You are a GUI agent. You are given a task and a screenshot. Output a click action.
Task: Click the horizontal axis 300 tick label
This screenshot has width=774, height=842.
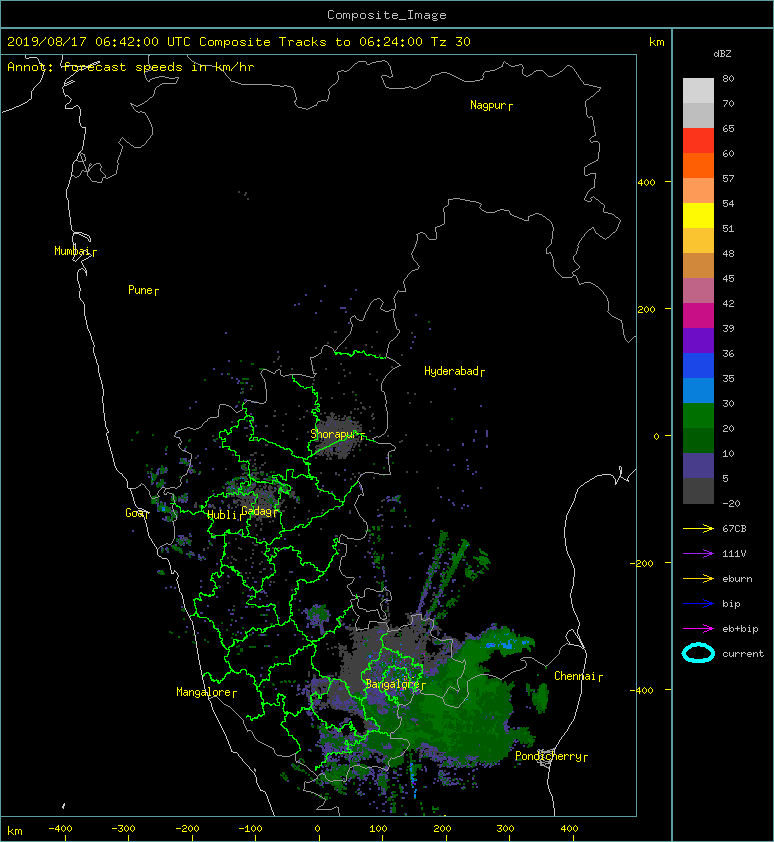pyautogui.click(x=505, y=829)
